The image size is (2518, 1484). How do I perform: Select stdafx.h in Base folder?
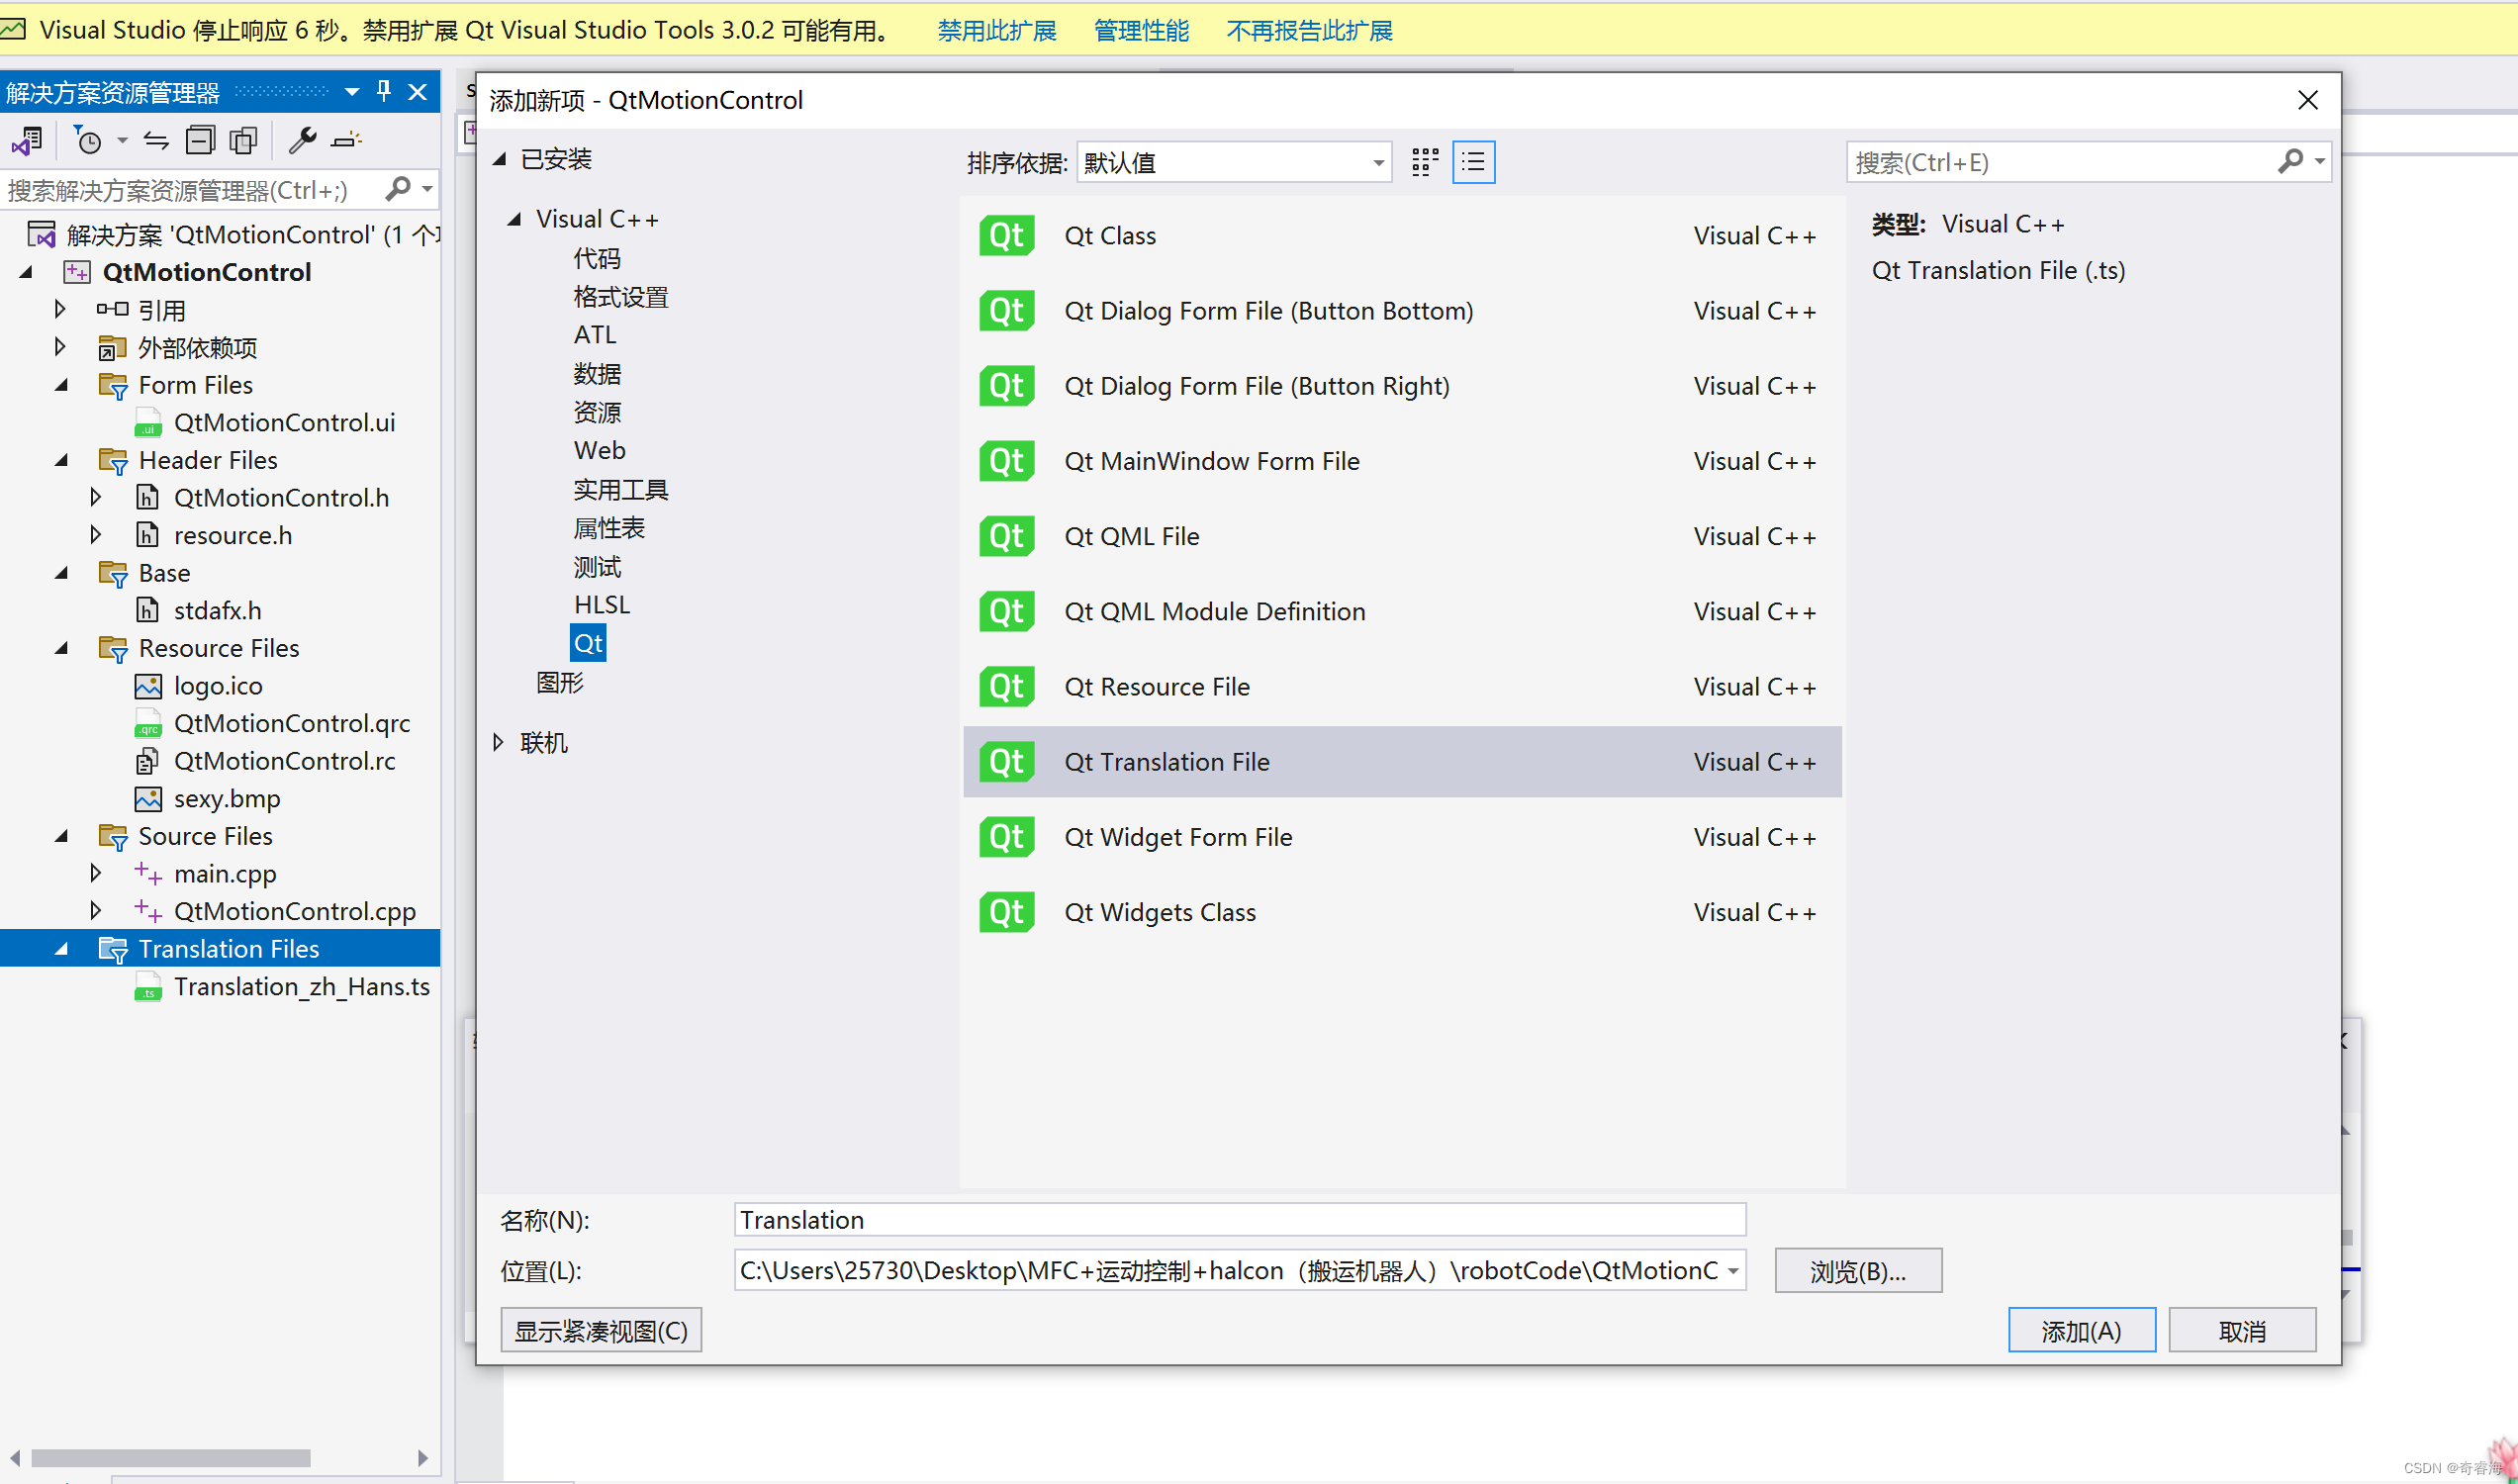pyautogui.click(x=217, y=610)
